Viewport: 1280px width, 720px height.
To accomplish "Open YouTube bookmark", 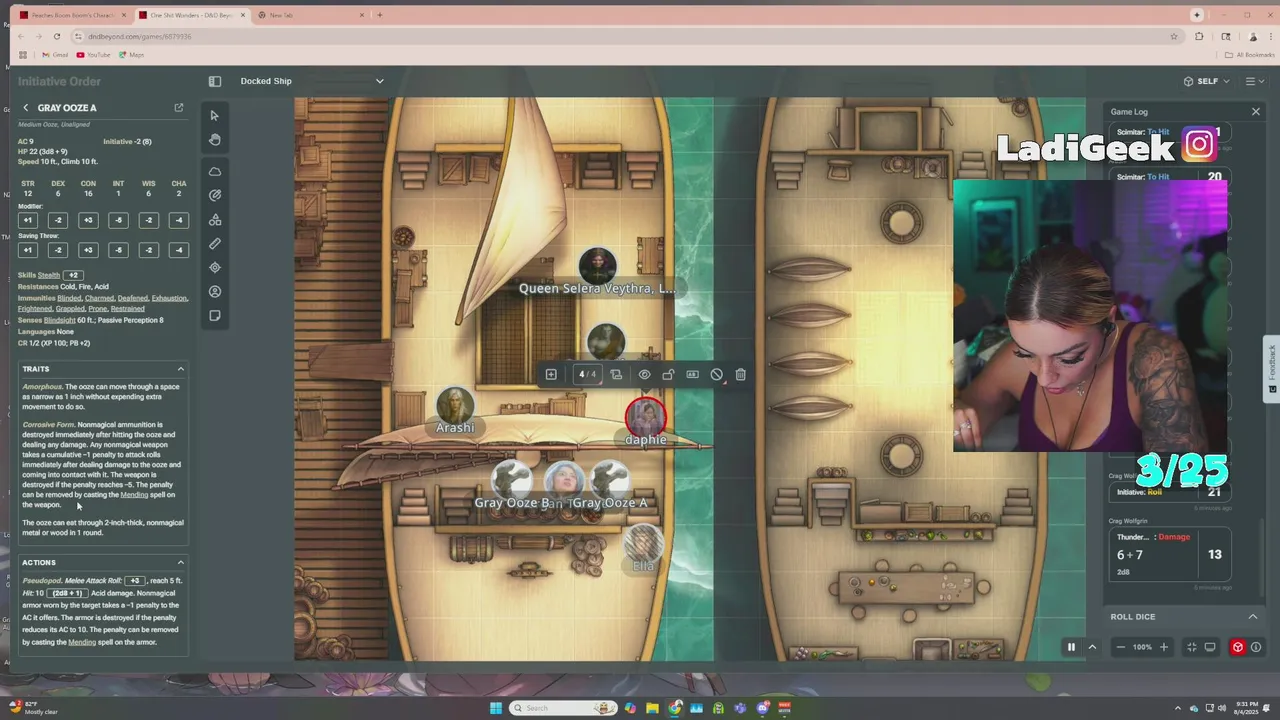I will click(93, 55).
